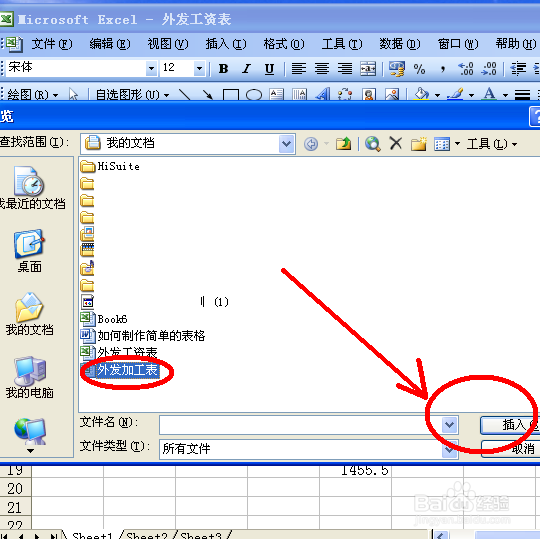Decrease decimal places
Screen dimensions: 540x539
click(x=489, y=69)
